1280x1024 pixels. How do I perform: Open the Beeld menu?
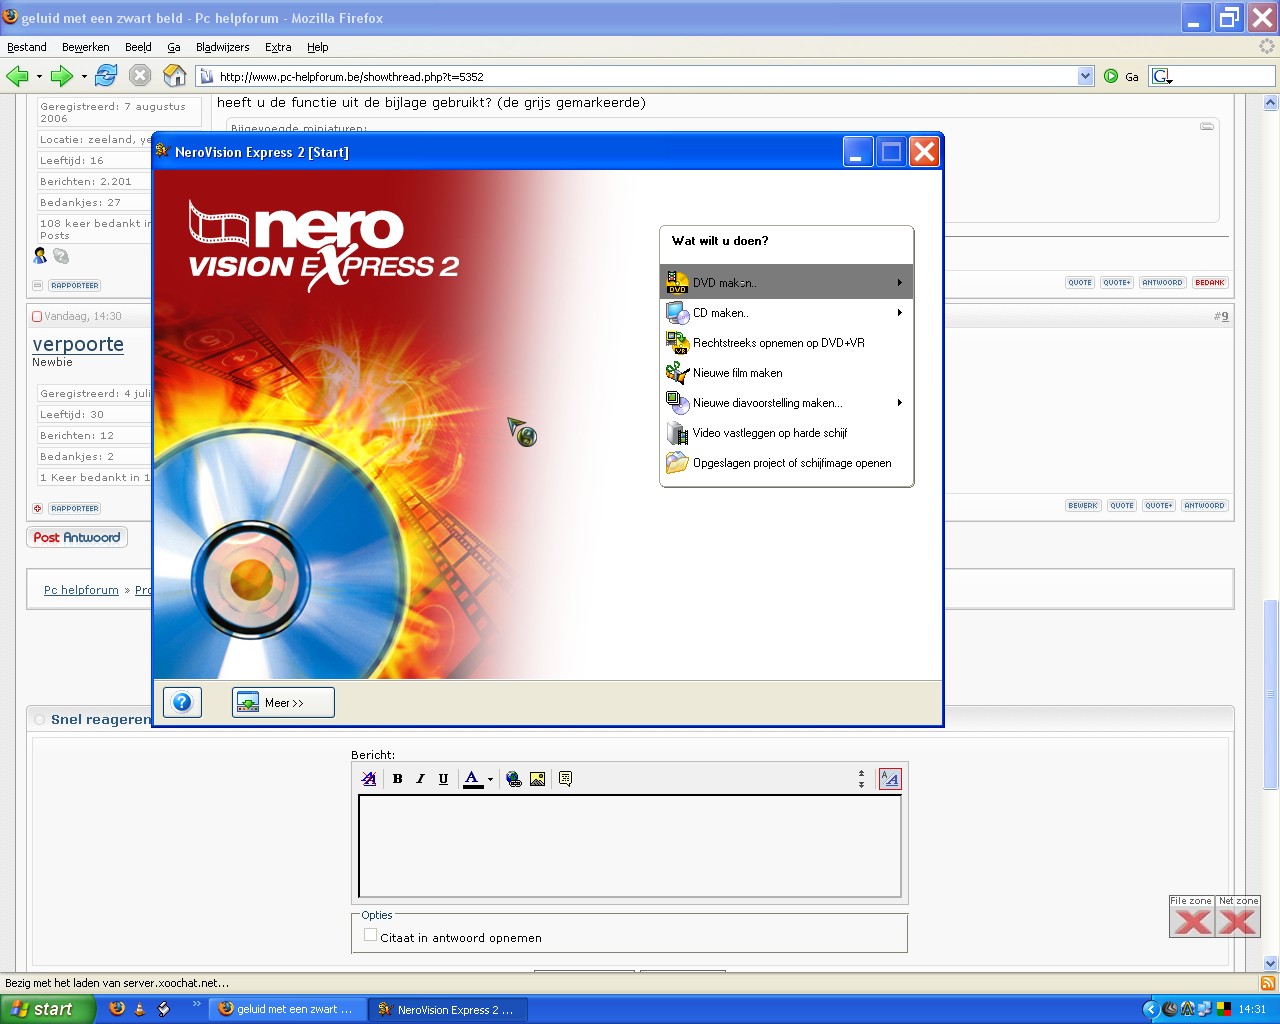coord(138,47)
